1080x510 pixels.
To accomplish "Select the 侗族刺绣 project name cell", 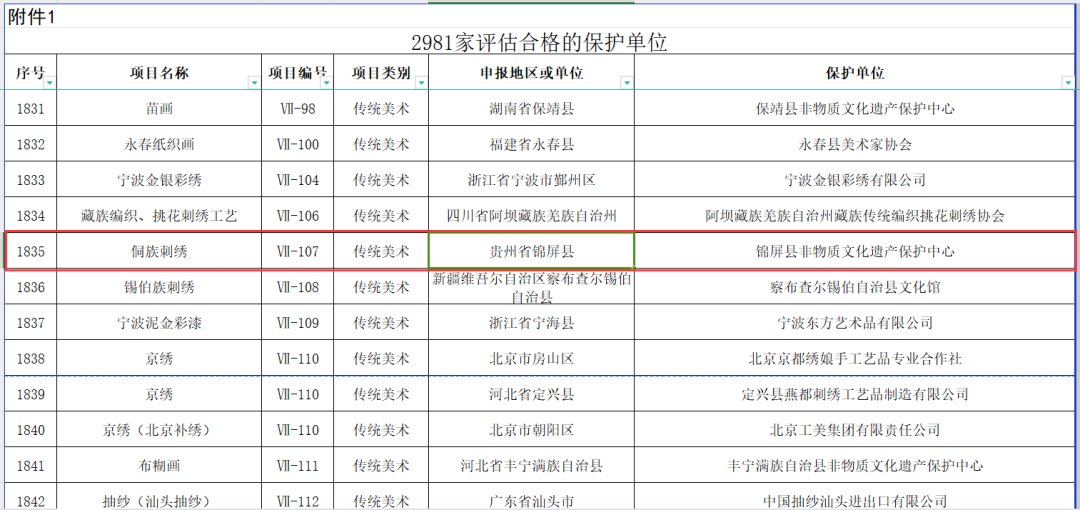I will 159,251.
